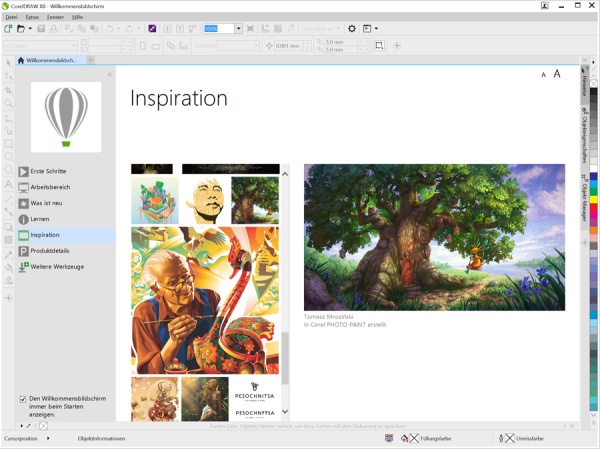Open the dropdown arrow next to Open
Screen dimensions: 600x449
(x=30, y=28)
